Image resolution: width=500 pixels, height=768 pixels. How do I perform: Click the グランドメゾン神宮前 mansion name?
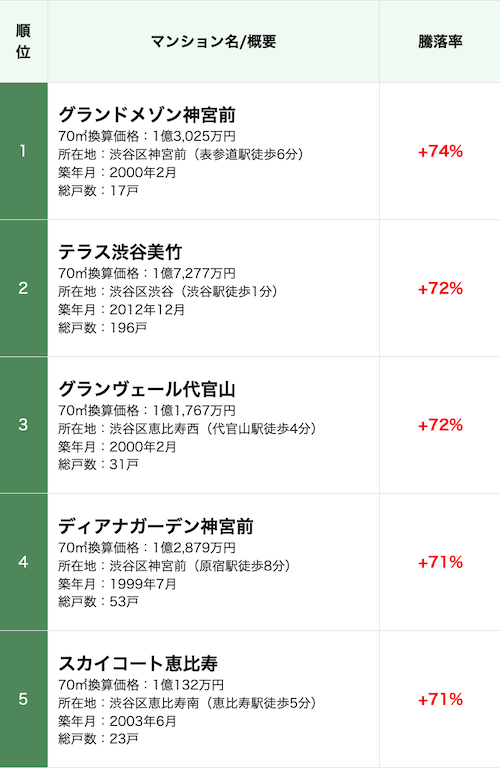(x=147, y=115)
